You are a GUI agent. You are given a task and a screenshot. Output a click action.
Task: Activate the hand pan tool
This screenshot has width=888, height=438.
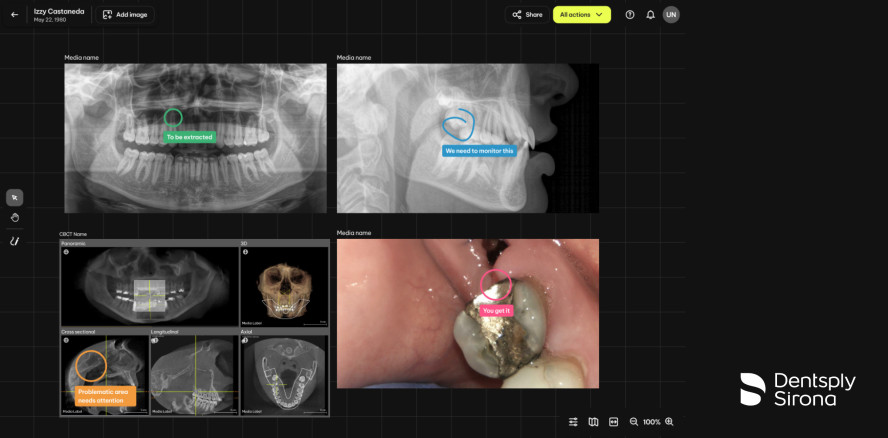[14, 217]
